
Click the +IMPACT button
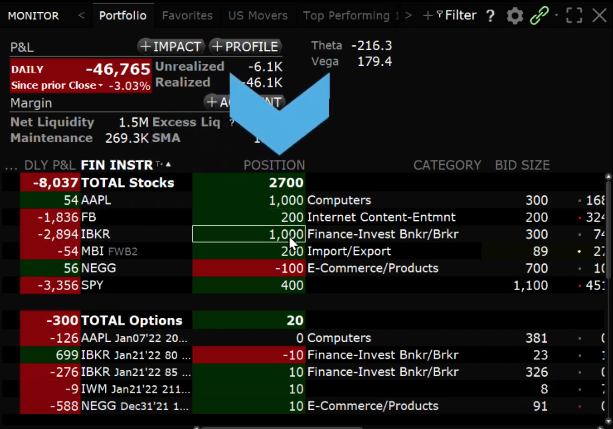click(171, 47)
